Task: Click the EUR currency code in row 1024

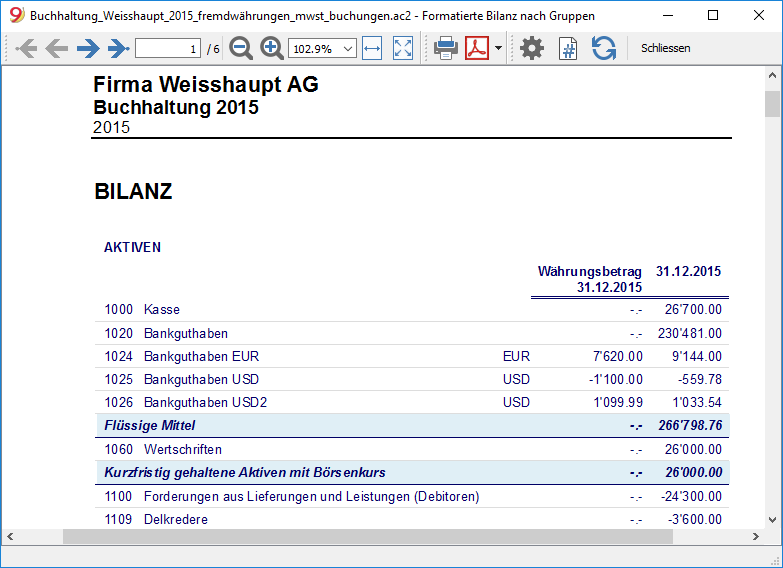Action: click(x=516, y=356)
